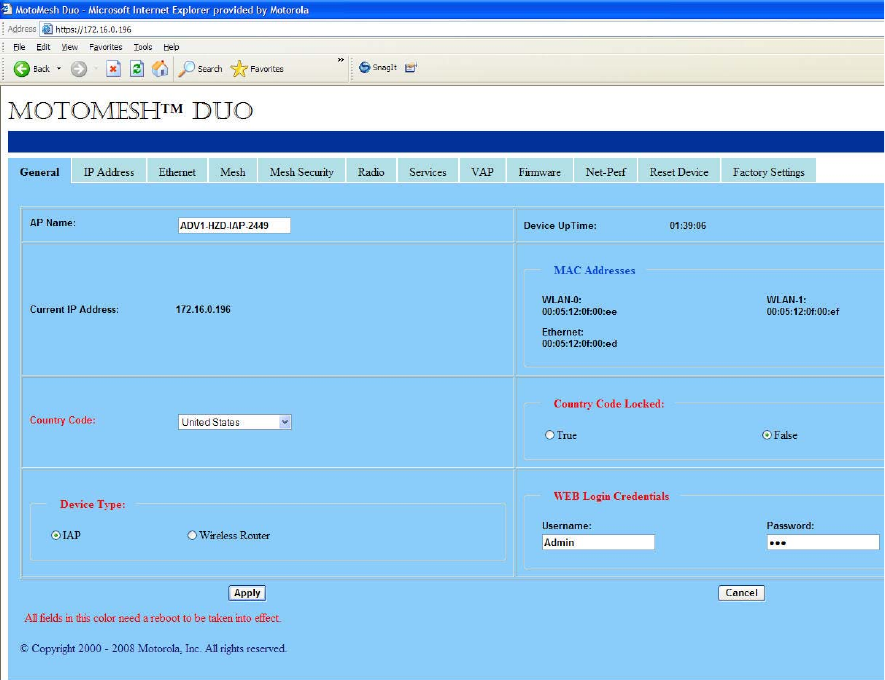Click the Password input field
Screen dimensions: 885x680
tap(823, 542)
